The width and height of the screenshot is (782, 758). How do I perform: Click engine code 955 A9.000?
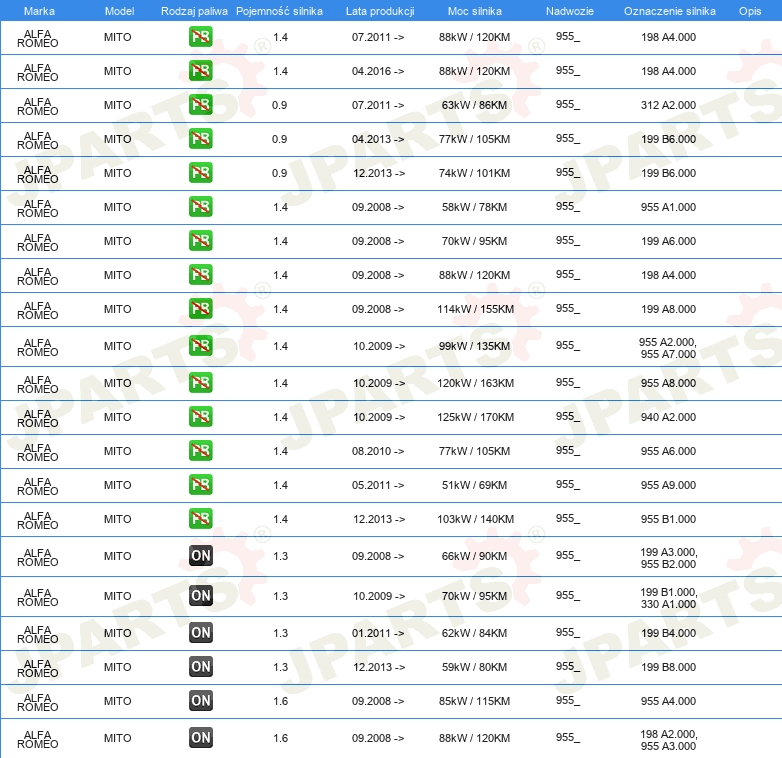pos(668,485)
